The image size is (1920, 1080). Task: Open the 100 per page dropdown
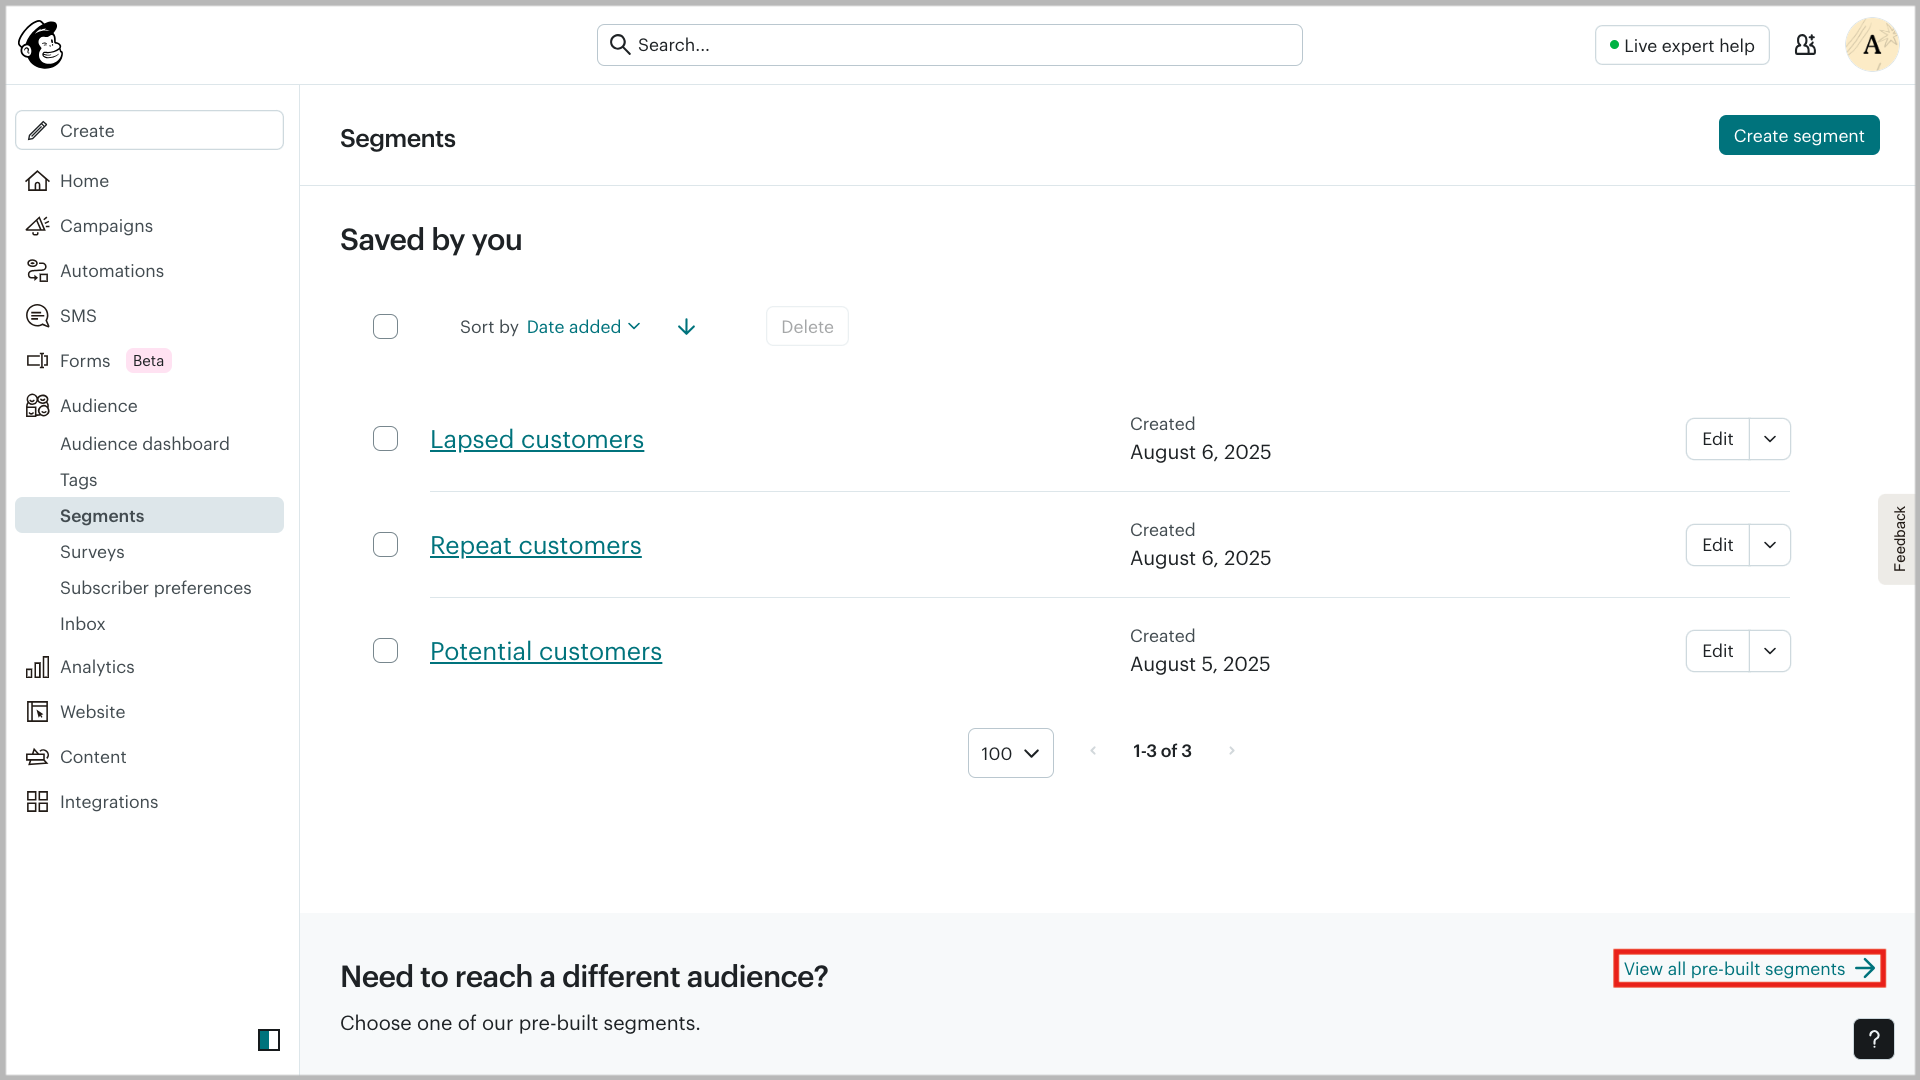(x=1010, y=753)
